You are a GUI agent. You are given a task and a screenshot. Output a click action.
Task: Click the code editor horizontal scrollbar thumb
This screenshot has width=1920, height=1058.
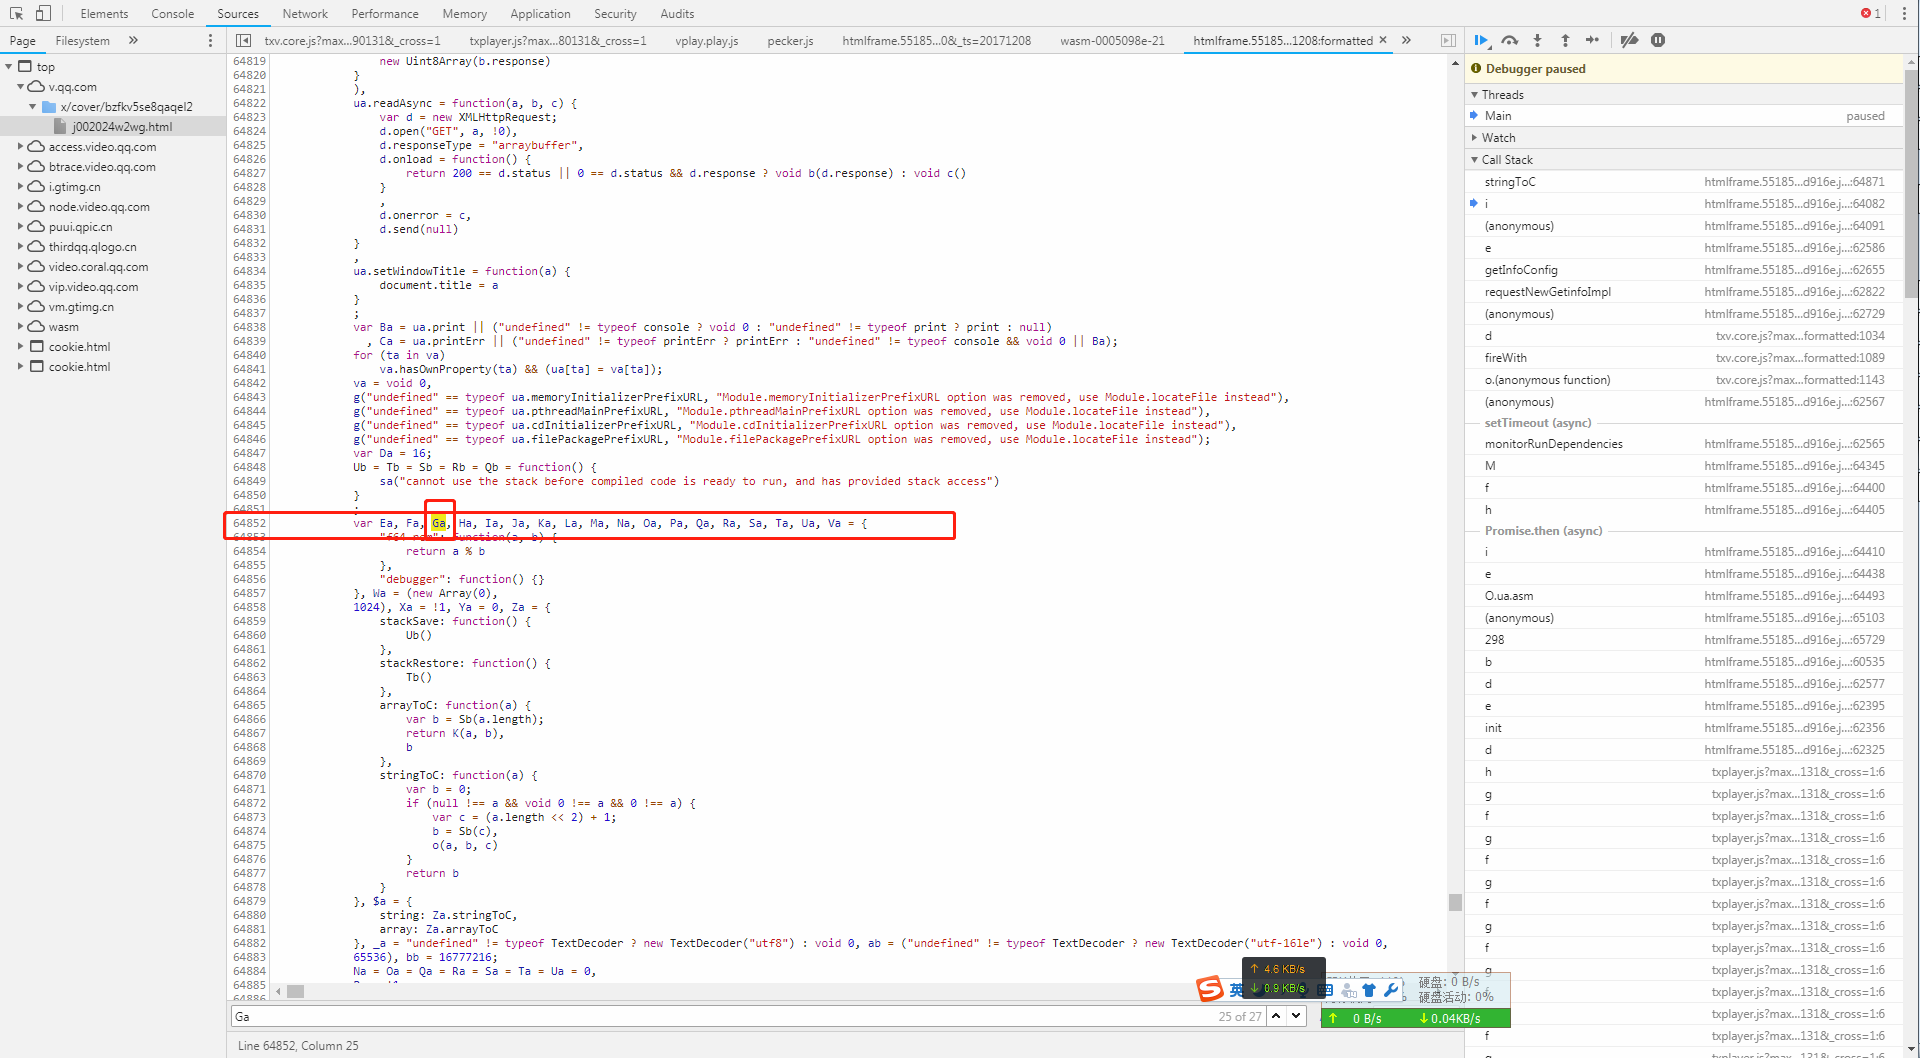click(295, 992)
